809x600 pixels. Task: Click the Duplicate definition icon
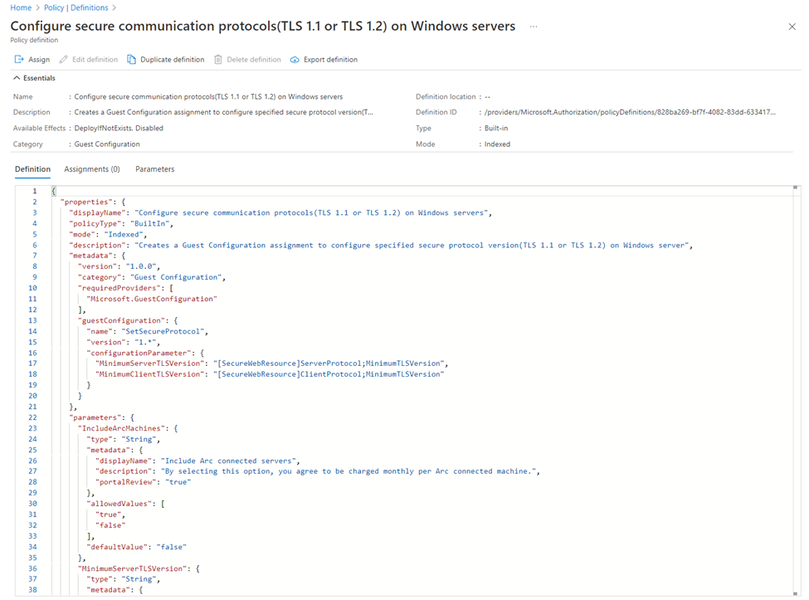click(x=132, y=60)
